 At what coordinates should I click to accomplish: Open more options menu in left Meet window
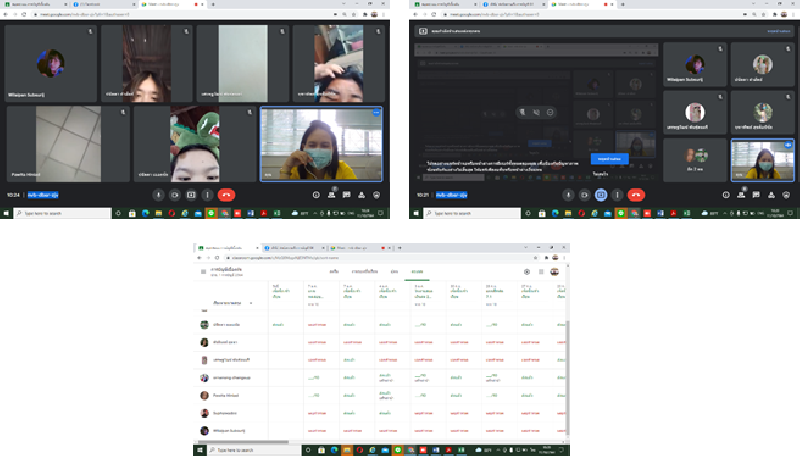click(x=207, y=195)
